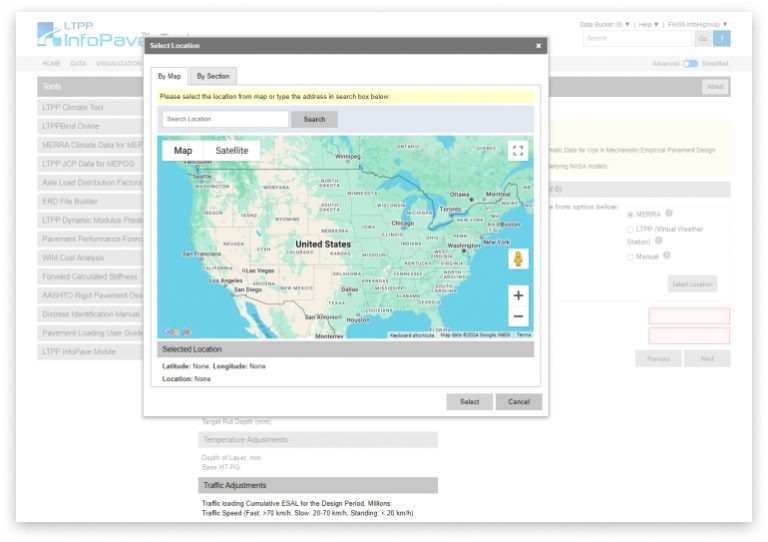Open the Data Bucket dropdown
This screenshot has height=542, width=768.
[x=604, y=24]
